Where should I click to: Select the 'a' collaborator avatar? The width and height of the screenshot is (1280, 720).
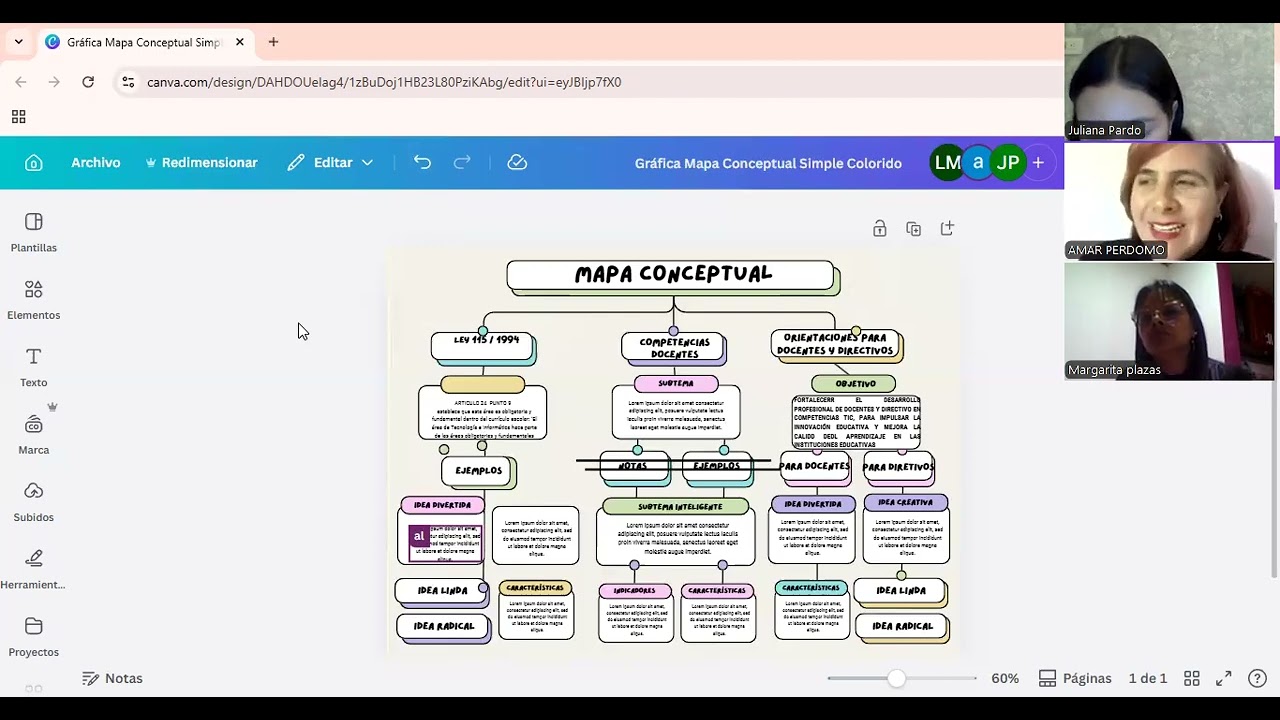[x=978, y=162]
